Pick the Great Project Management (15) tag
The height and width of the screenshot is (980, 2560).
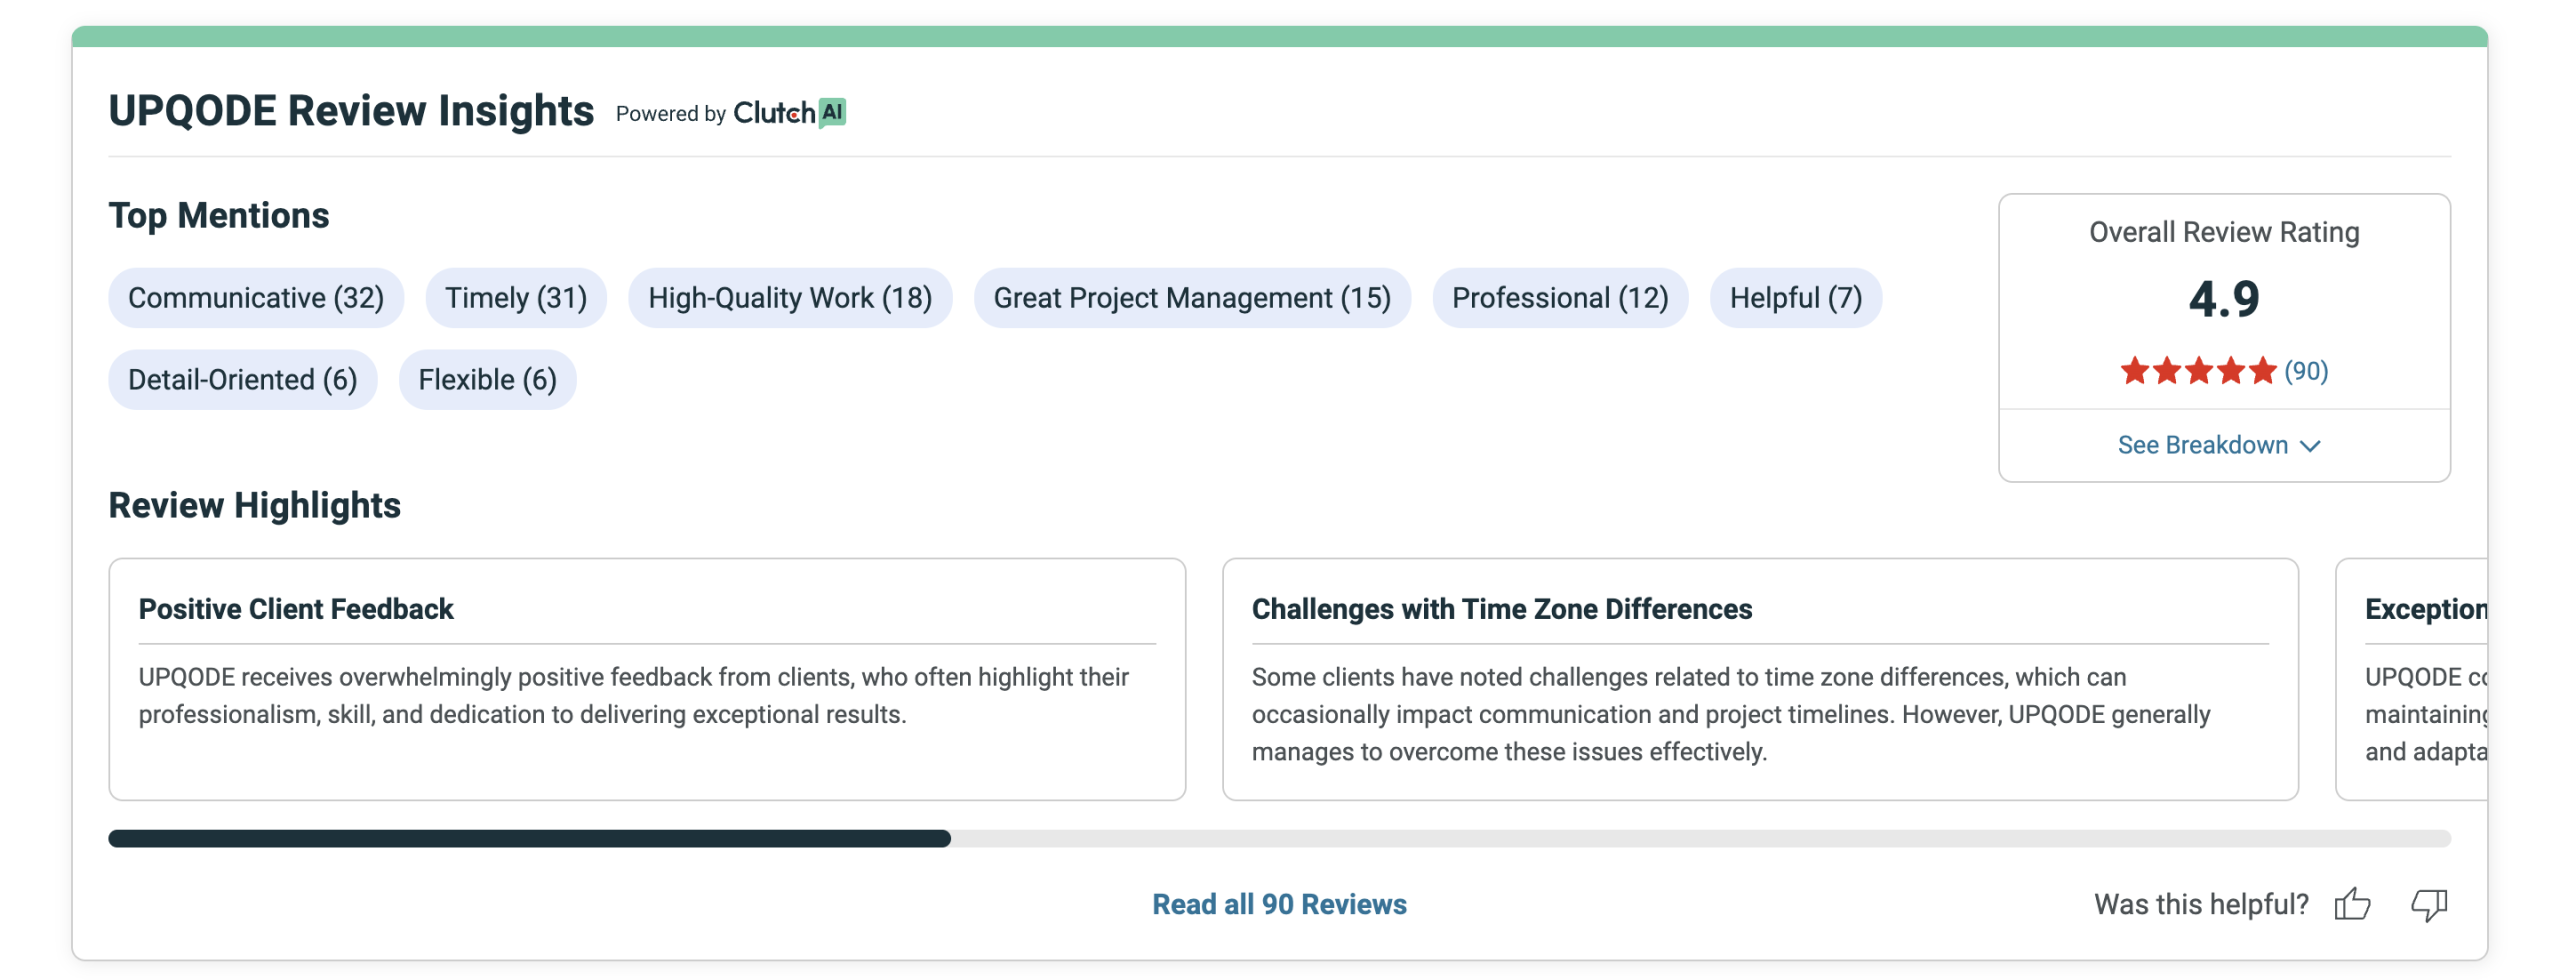point(1192,298)
